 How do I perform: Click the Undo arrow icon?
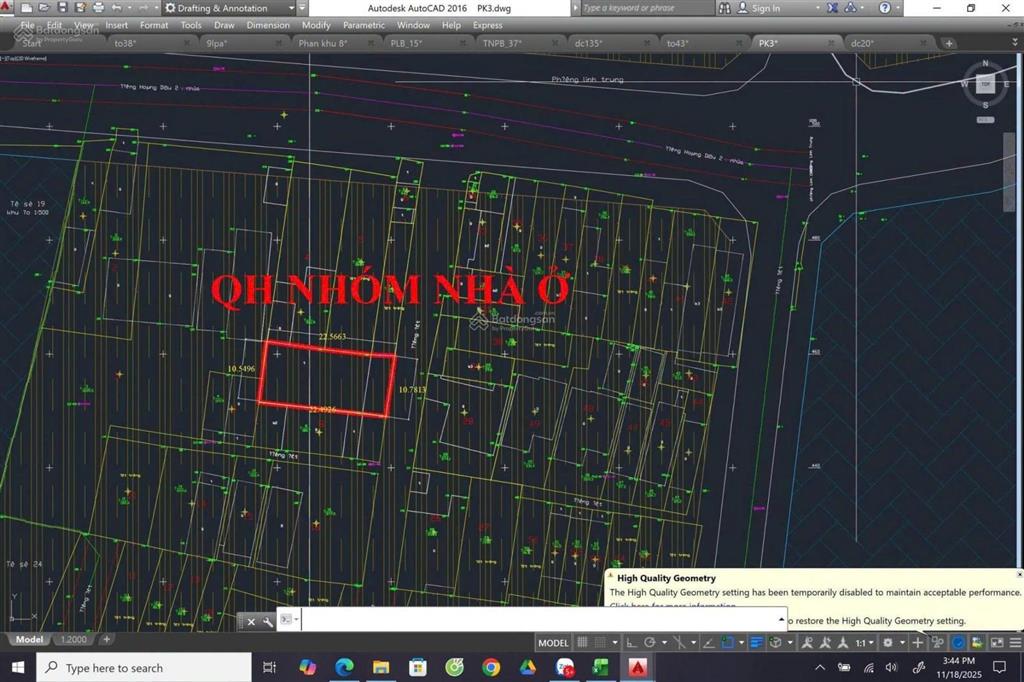point(117,8)
